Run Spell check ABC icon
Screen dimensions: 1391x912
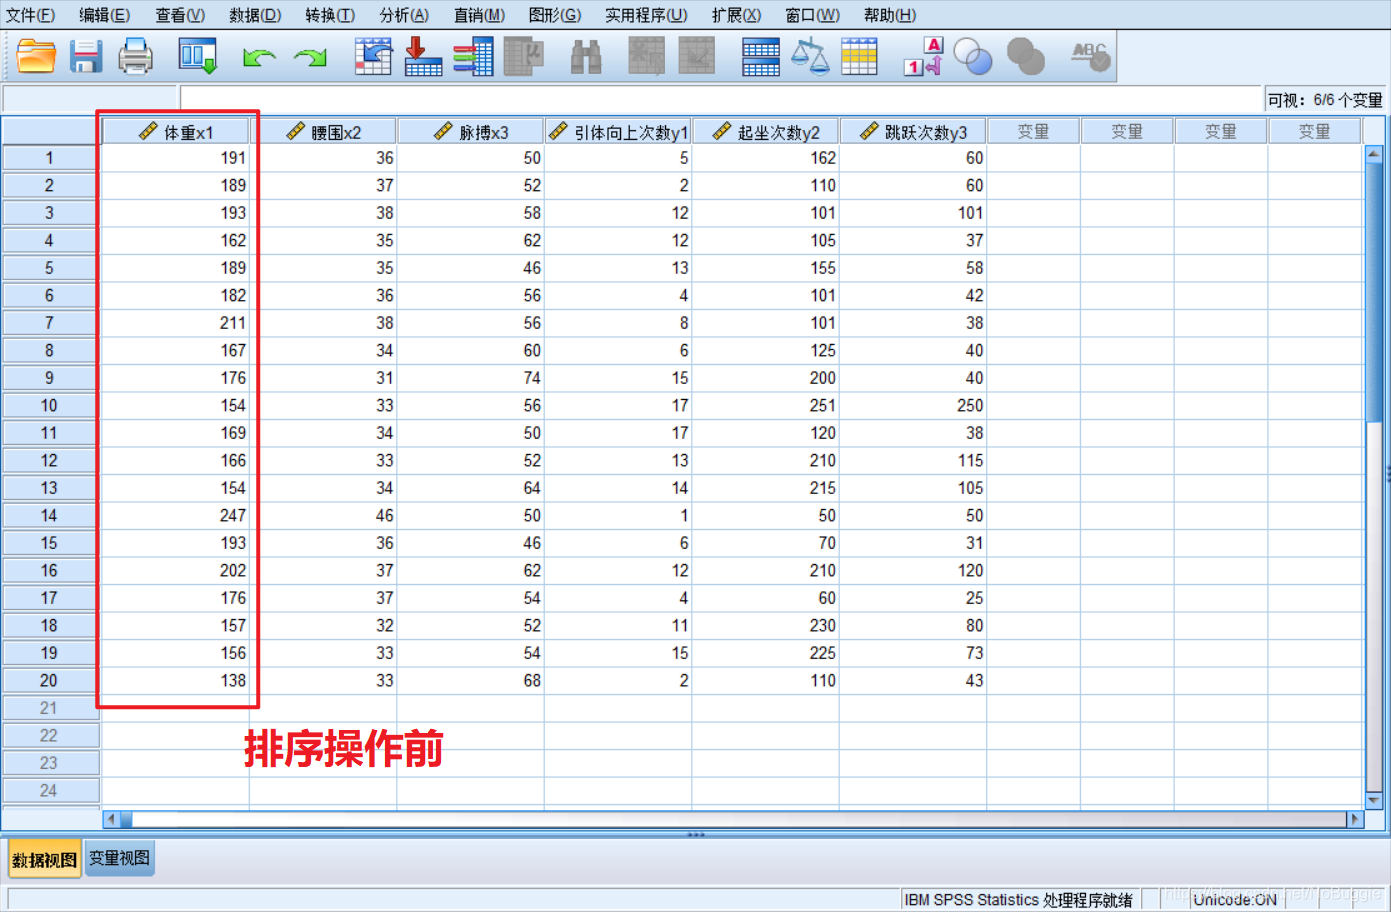click(1090, 57)
